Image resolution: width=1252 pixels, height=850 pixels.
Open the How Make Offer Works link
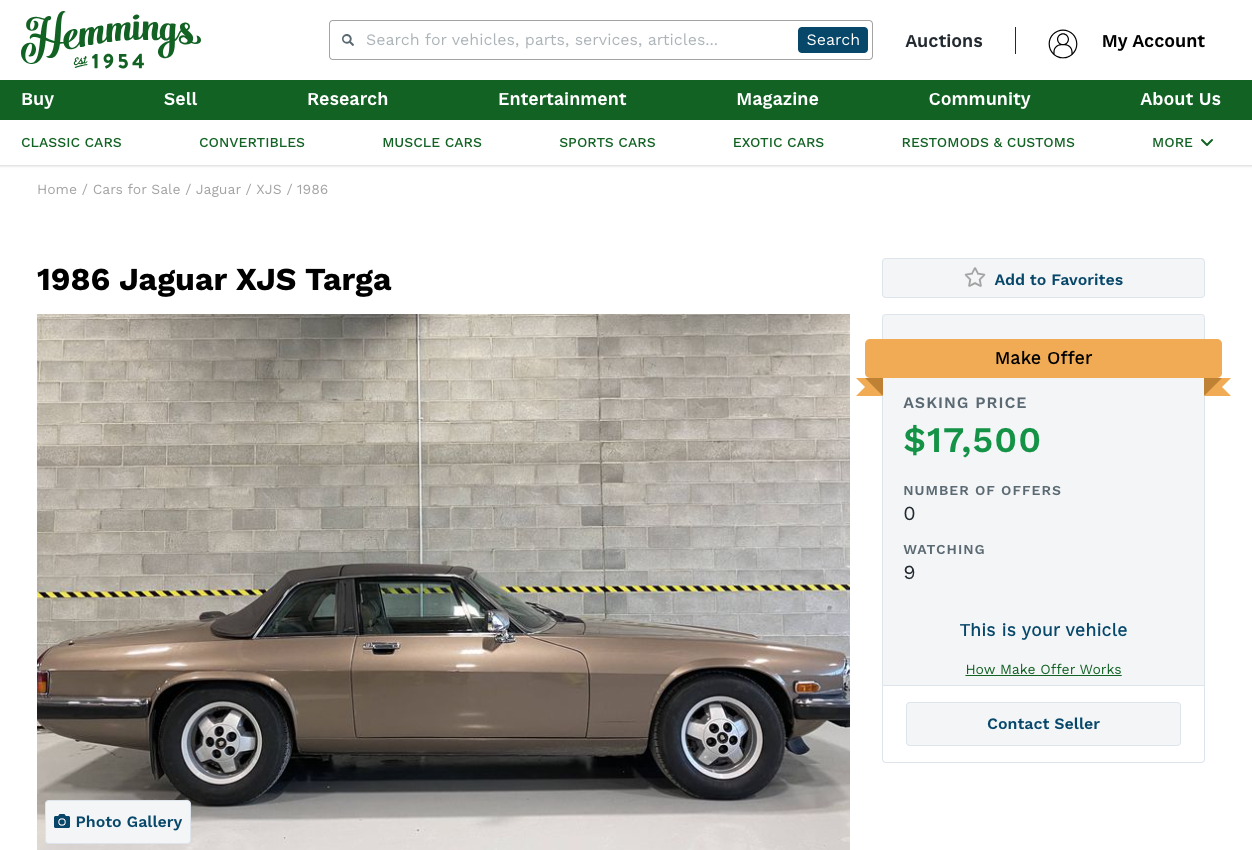tap(1043, 669)
